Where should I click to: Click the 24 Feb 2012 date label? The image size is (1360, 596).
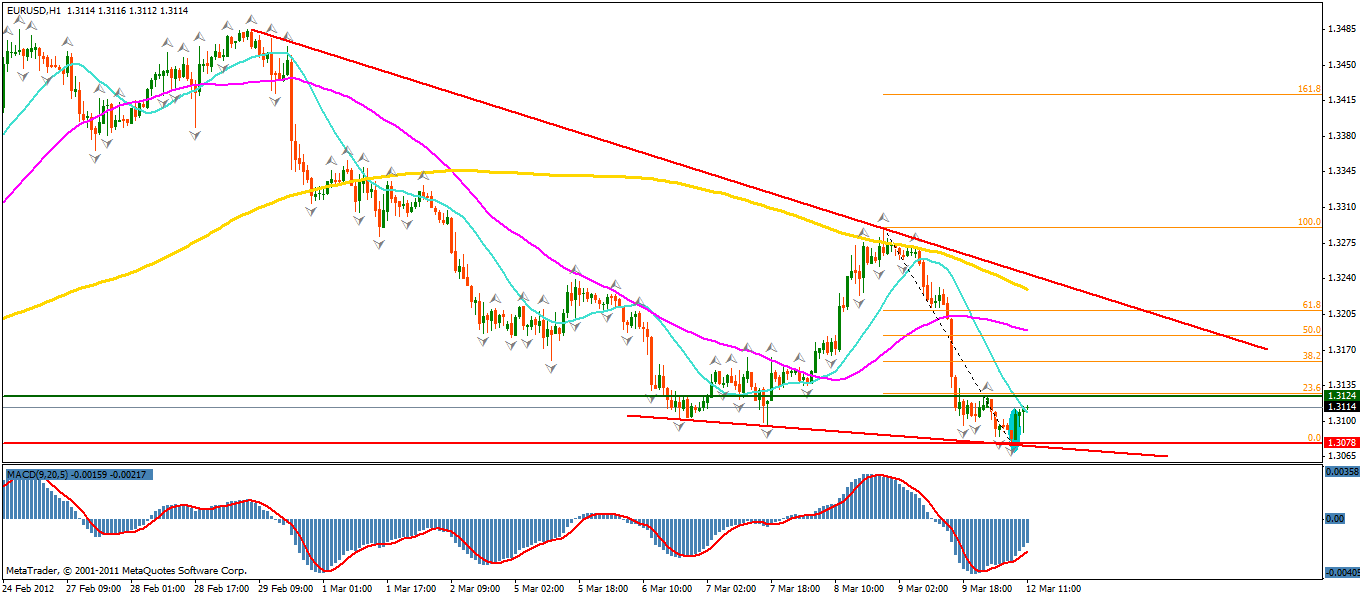28,588
